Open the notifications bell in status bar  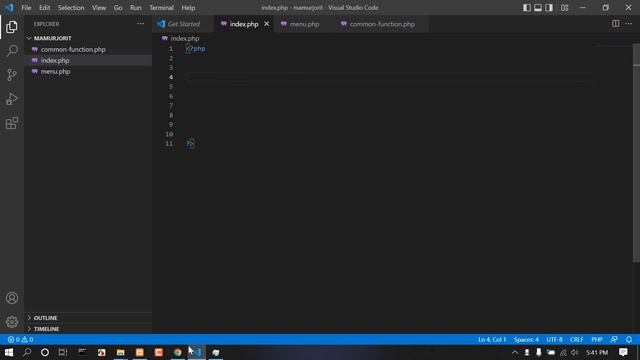(x=629, y=340)
